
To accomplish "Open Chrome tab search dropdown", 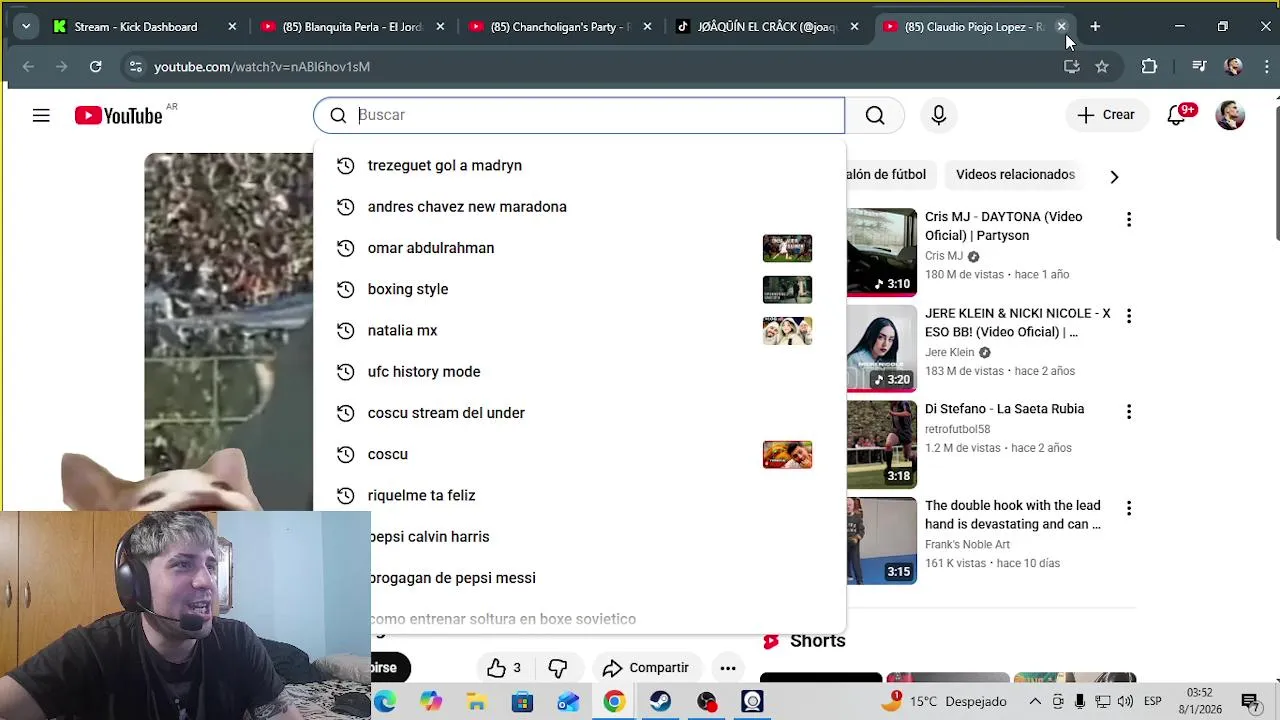I will pos(26,27).
